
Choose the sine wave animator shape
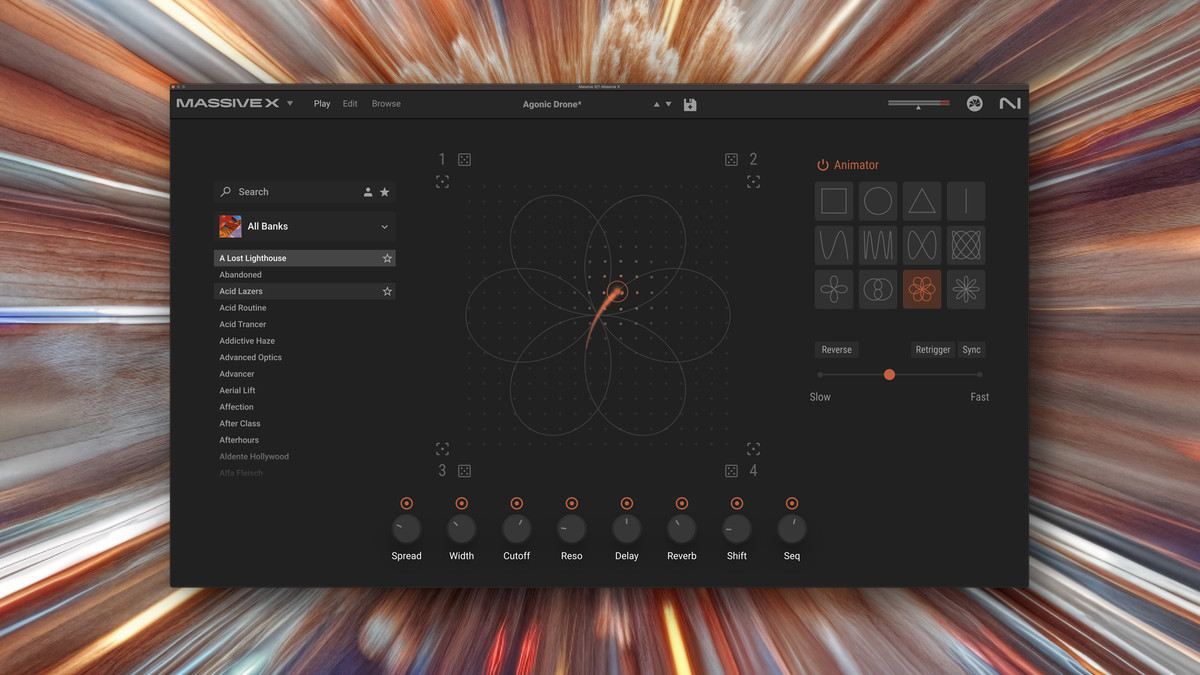click(833, 245)
